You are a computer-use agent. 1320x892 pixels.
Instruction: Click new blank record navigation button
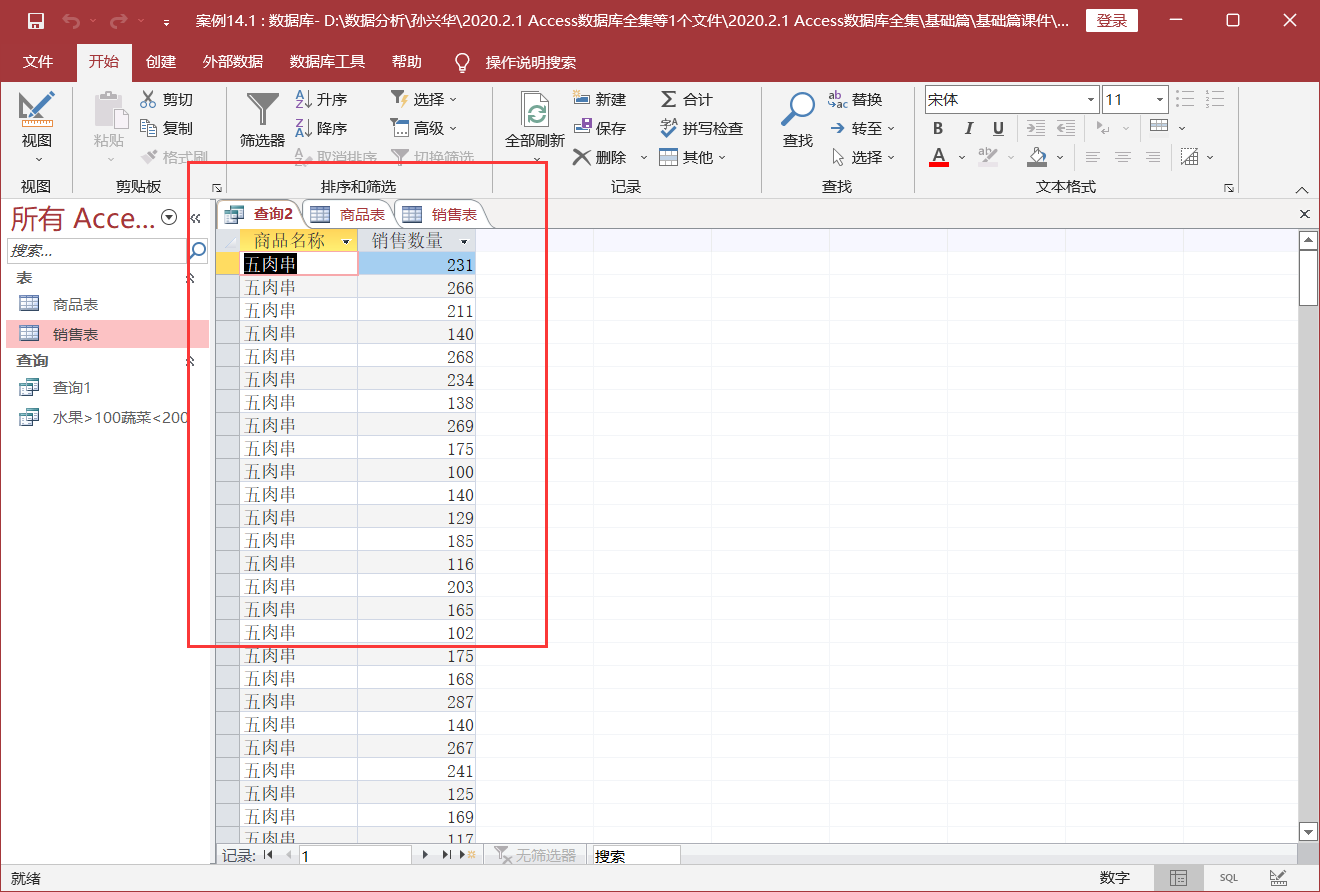point(470,855)
